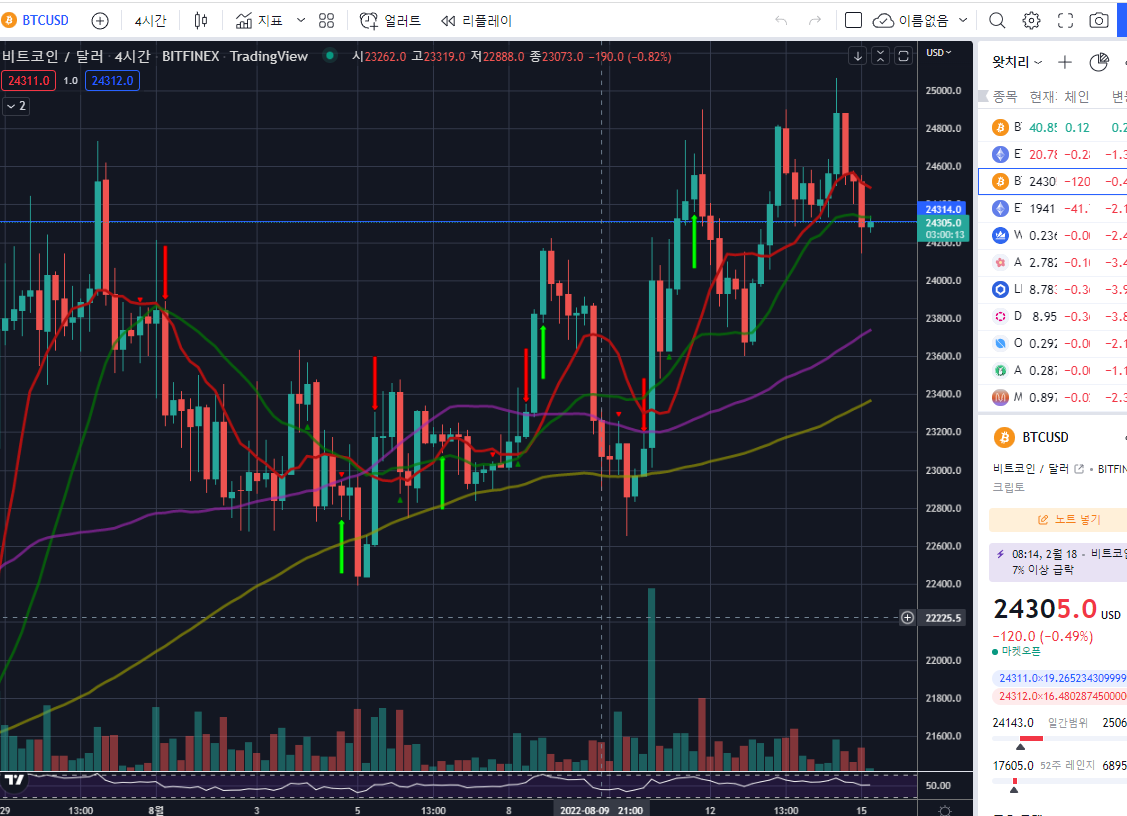Click the TradingView logo on the chart
The height and width of the screenshot is (816, 1127).
pos(14,781)
